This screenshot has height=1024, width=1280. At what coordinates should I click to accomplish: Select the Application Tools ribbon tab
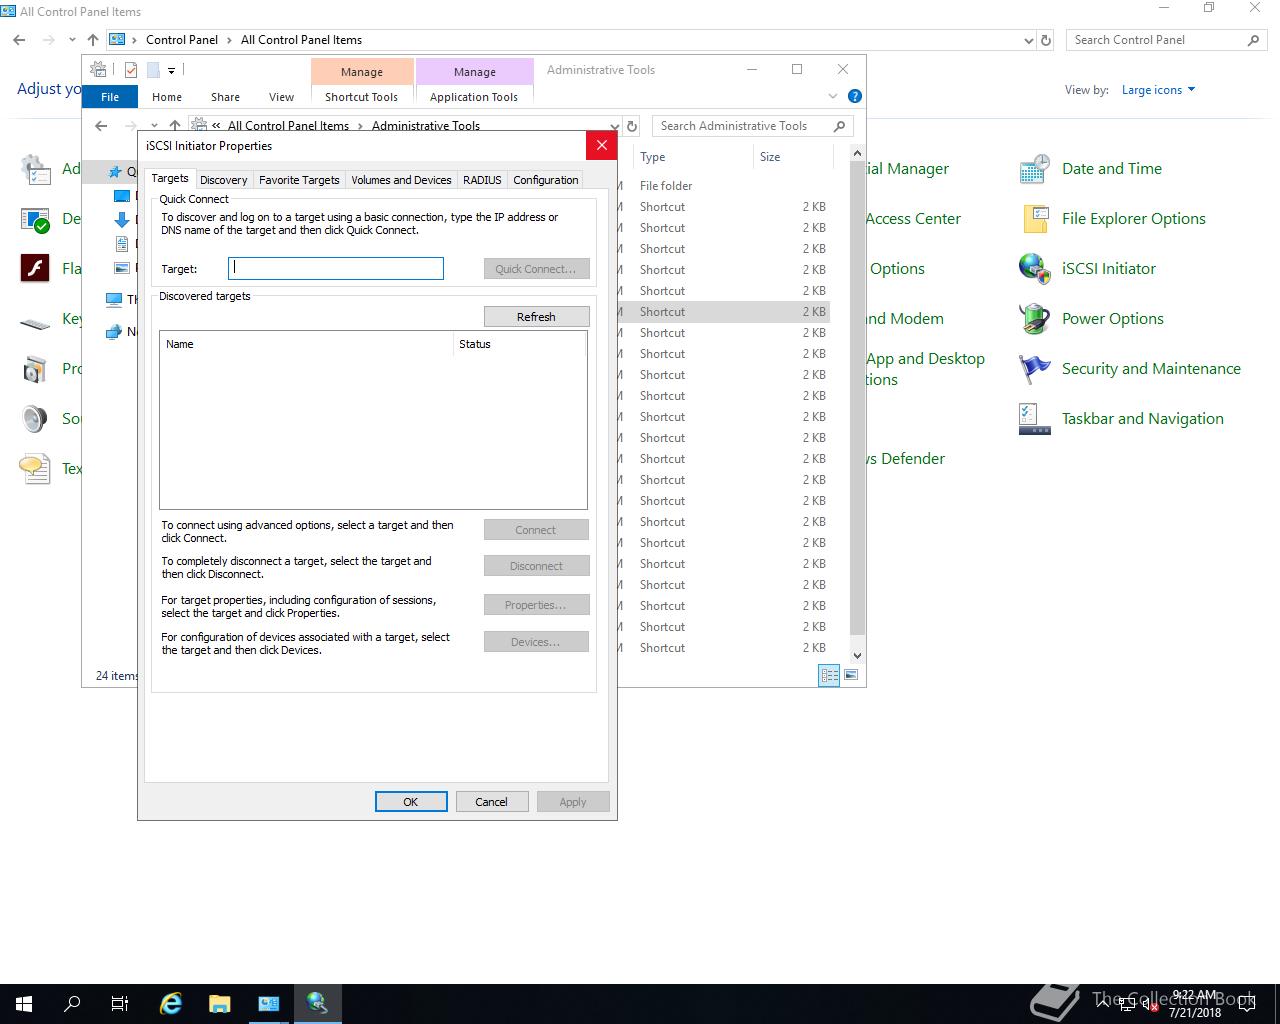click(x=474, y=97)
